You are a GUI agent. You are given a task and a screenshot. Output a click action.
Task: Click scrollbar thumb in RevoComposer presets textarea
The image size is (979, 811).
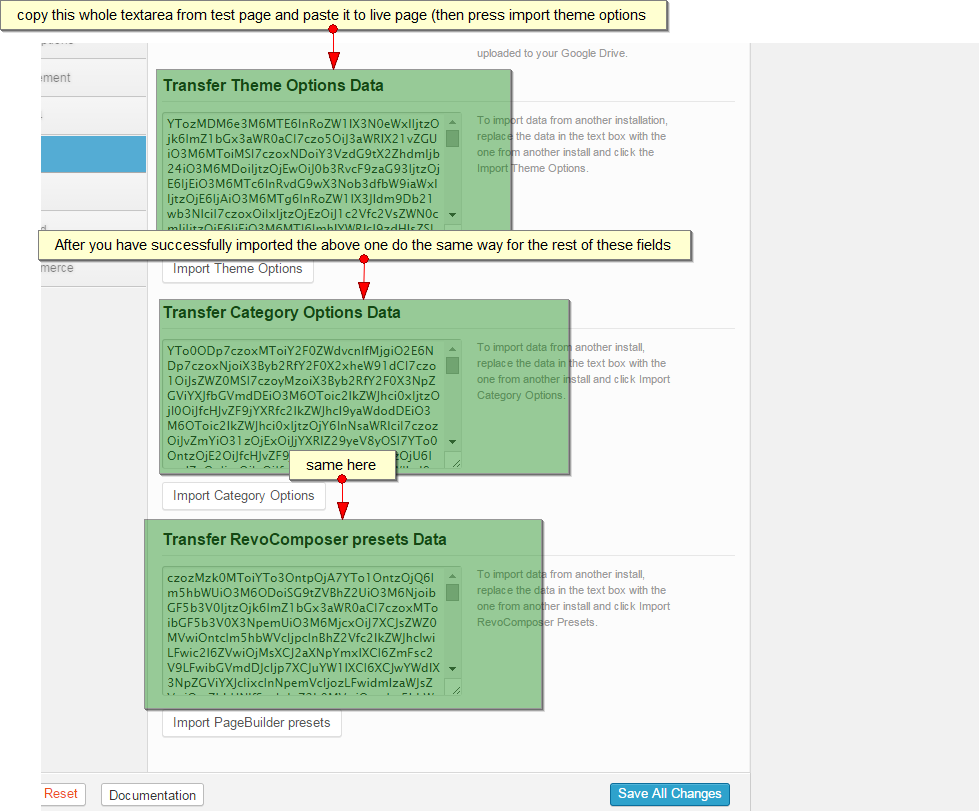click(x=452, y=593)
